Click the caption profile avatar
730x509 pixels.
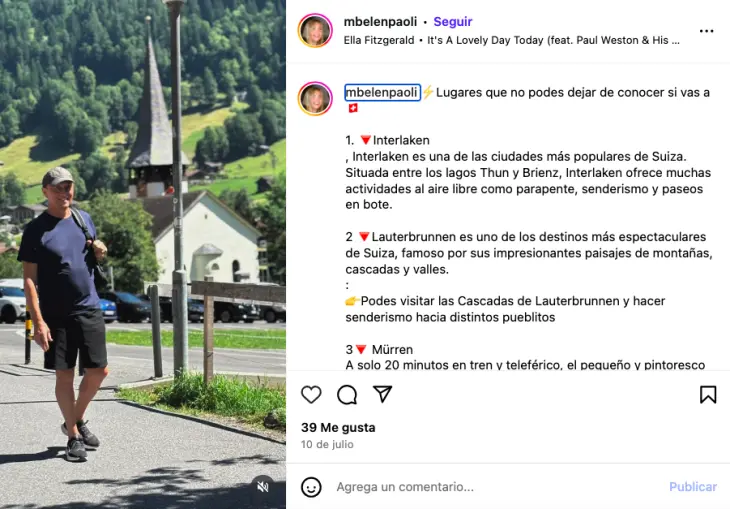pos(315,98)
